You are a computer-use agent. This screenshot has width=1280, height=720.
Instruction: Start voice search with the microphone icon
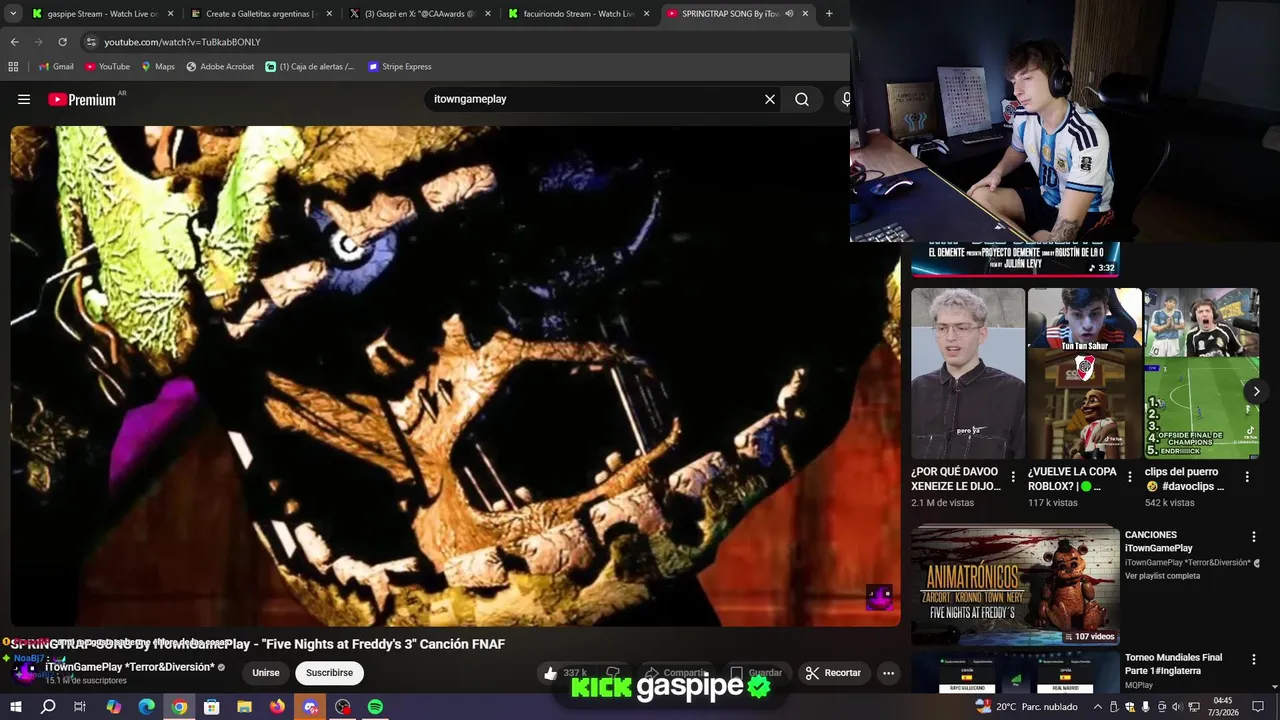(x=846, y=99)
